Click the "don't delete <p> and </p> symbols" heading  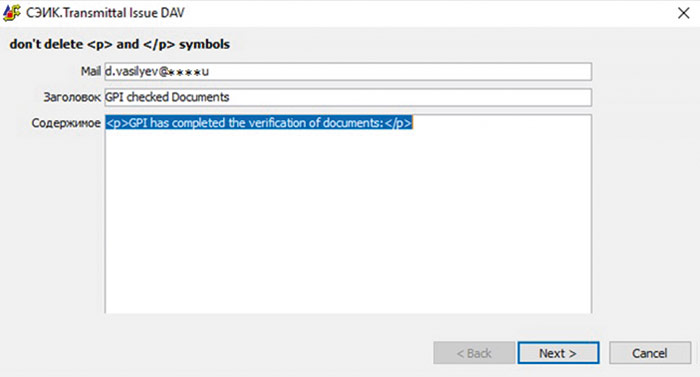tap(120, 44)
